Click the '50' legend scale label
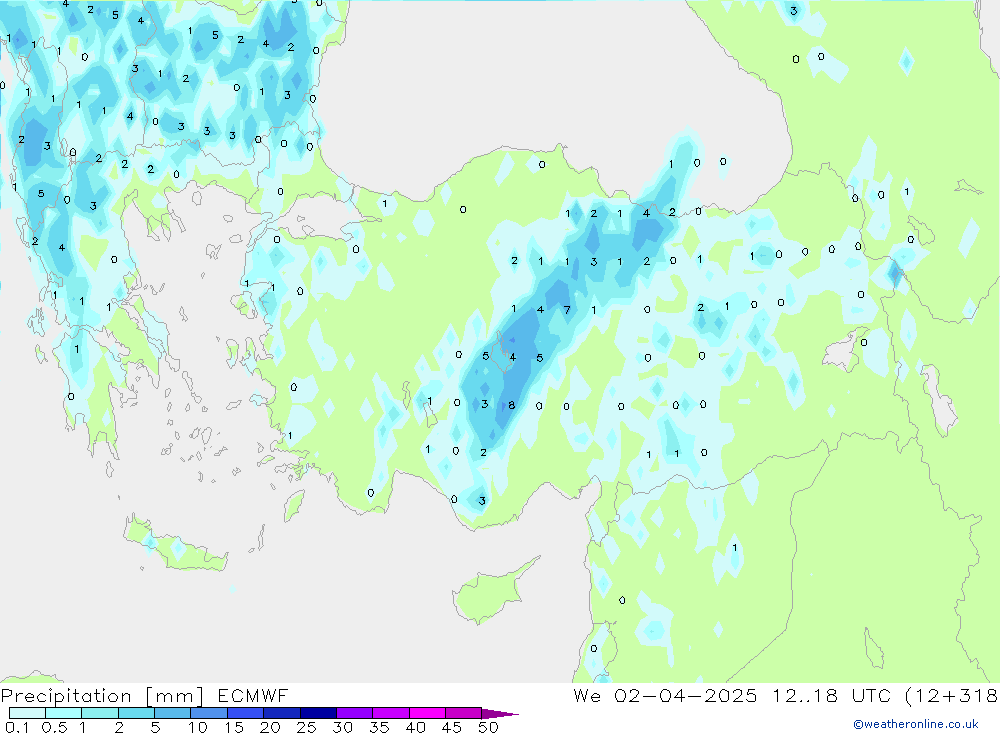Image resolution: width=1000 pixels, height=733 pixels. (489, 727)
